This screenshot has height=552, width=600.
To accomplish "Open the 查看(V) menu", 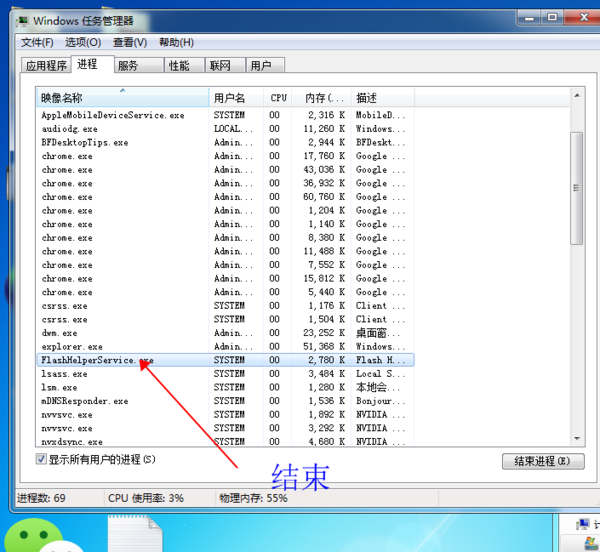I will click(x=130, y=42).
